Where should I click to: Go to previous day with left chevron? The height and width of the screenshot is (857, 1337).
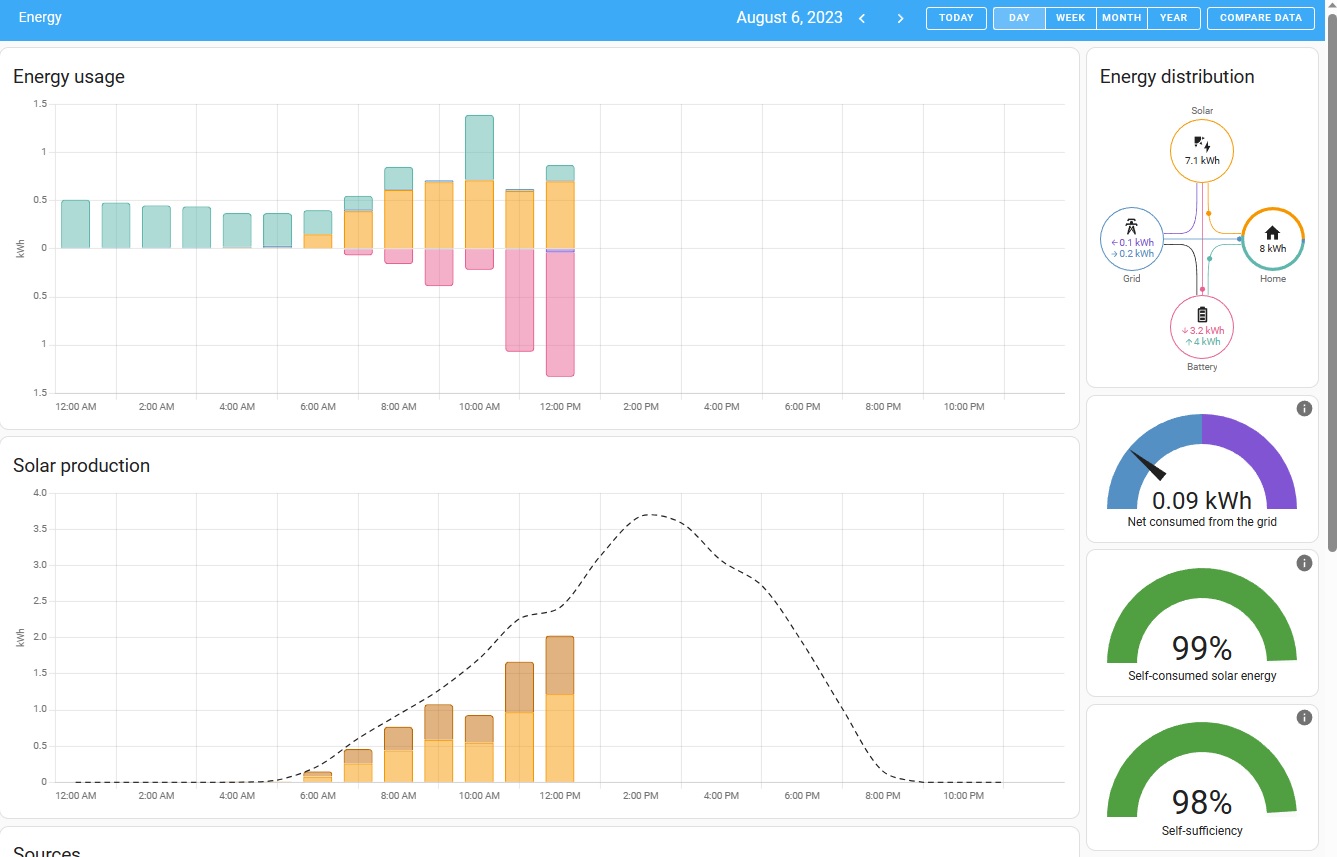862,18
